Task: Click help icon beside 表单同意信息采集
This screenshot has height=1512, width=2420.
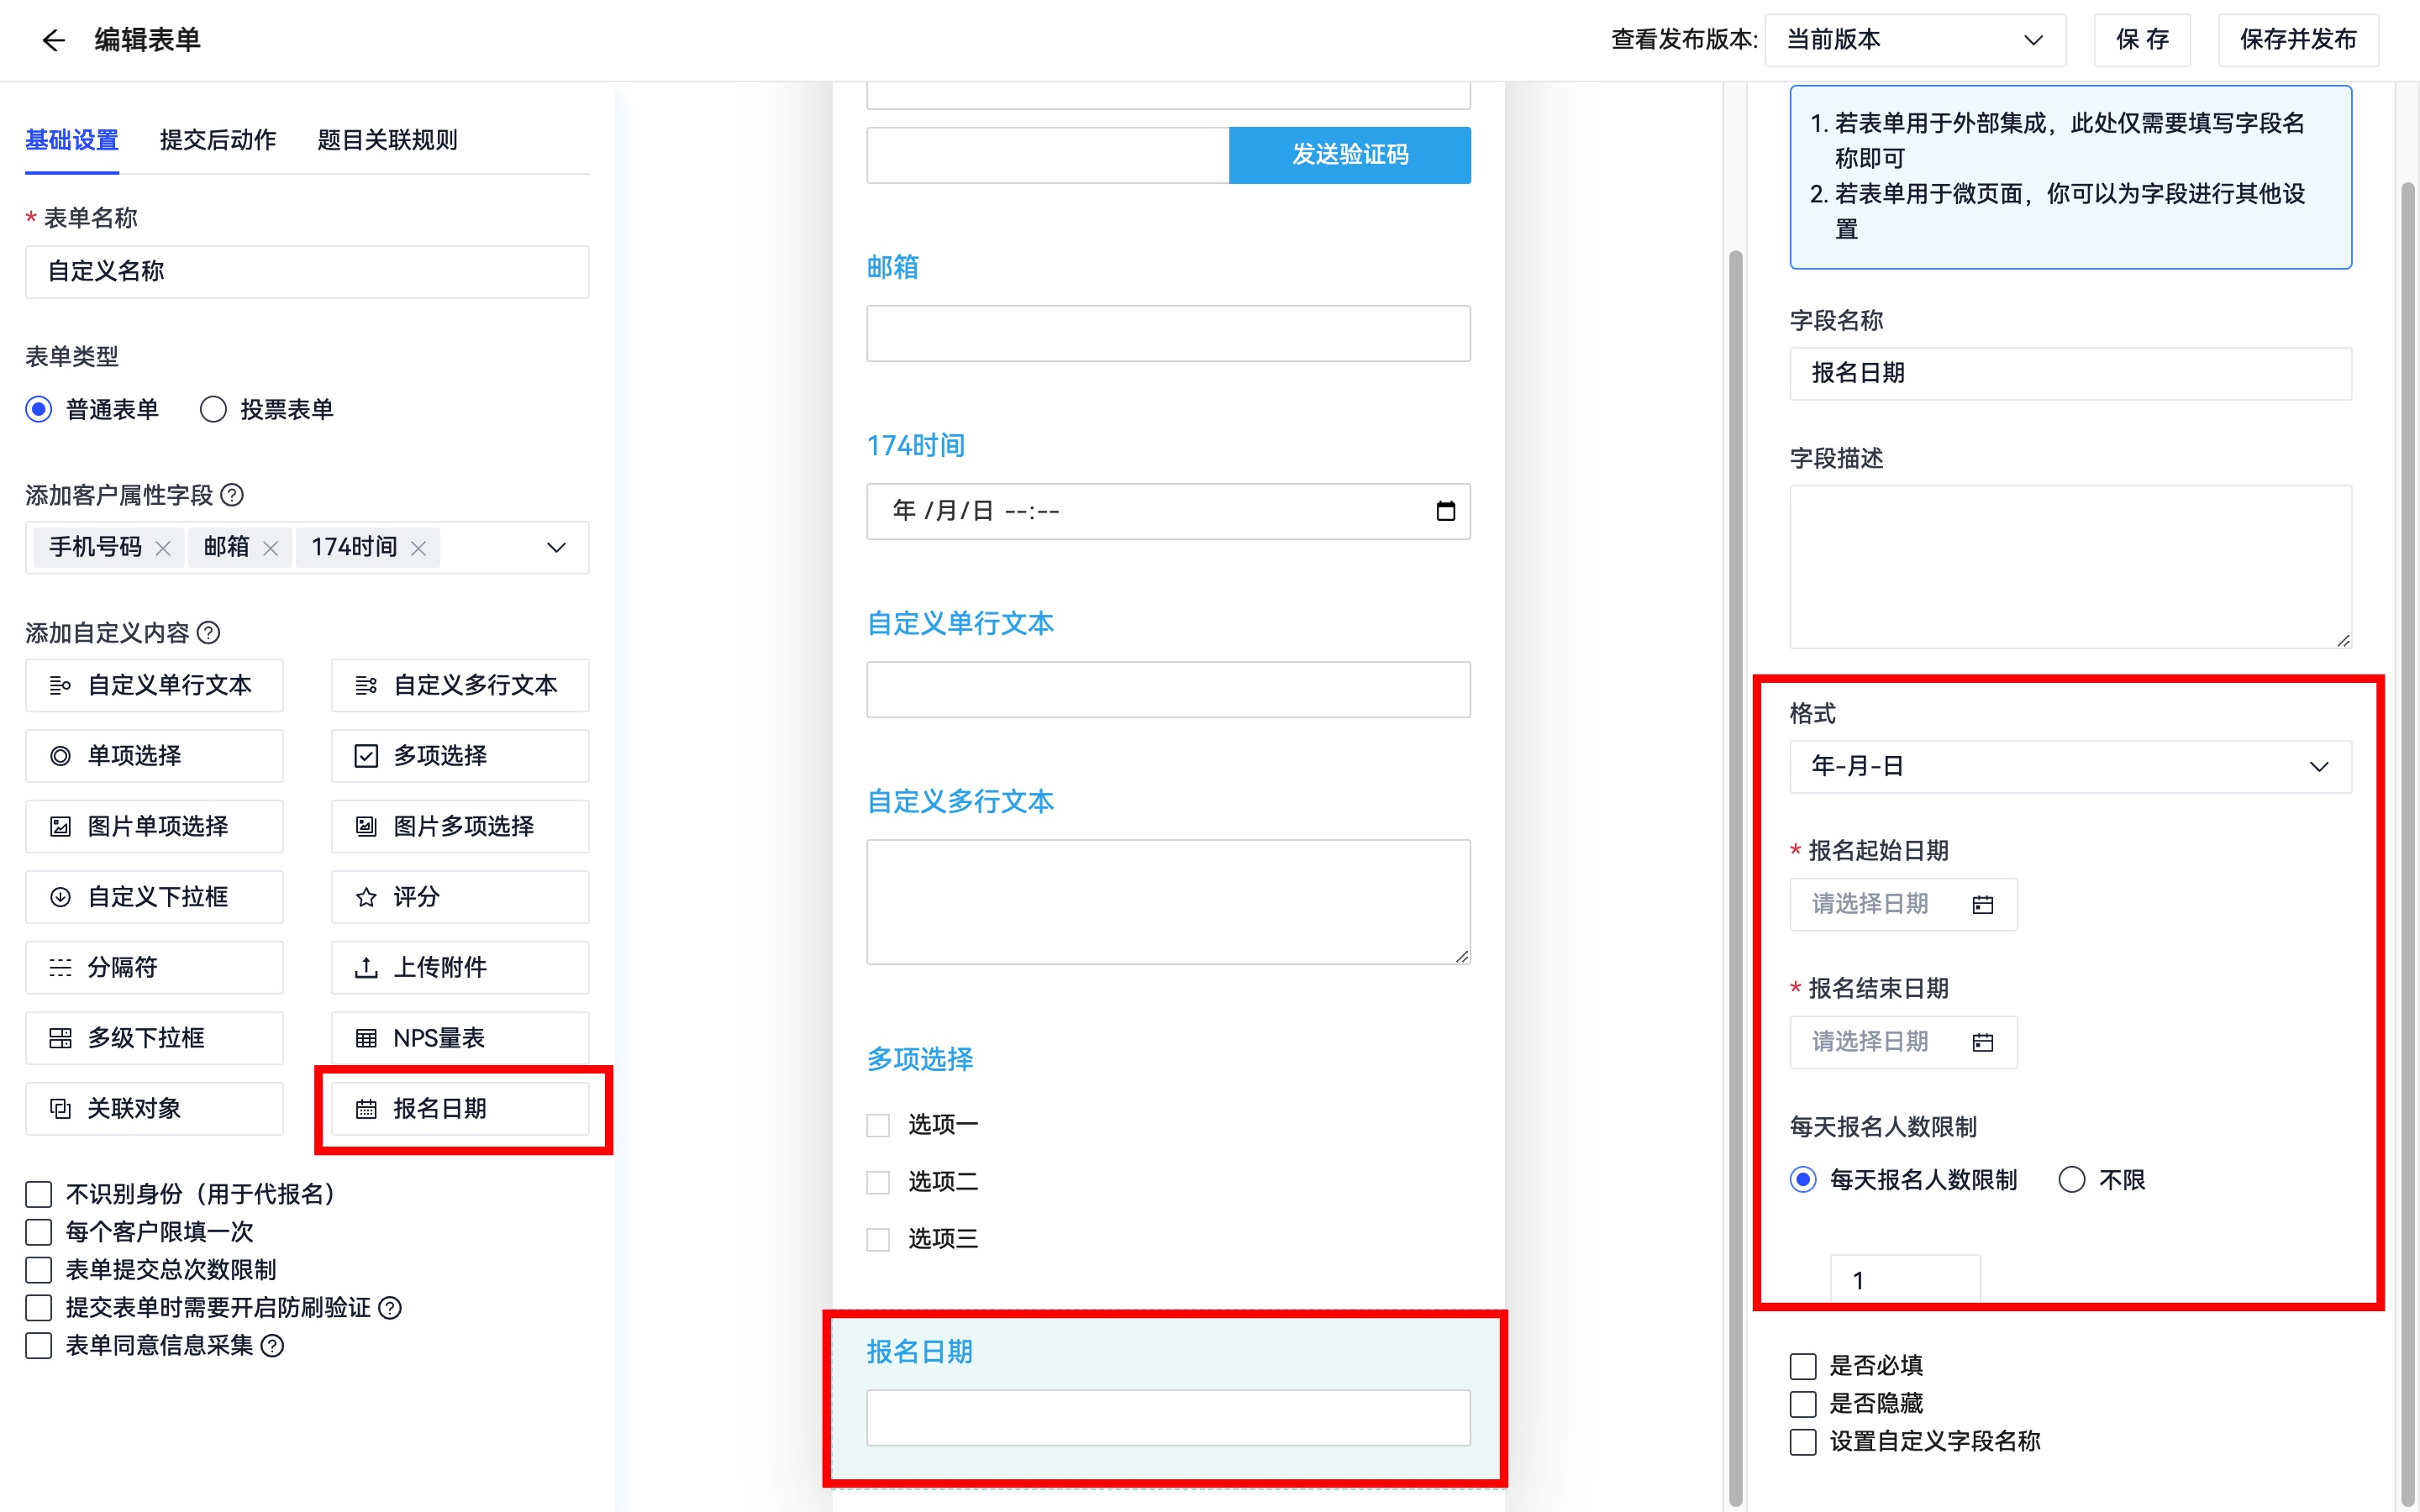Action: [272, 1346]
